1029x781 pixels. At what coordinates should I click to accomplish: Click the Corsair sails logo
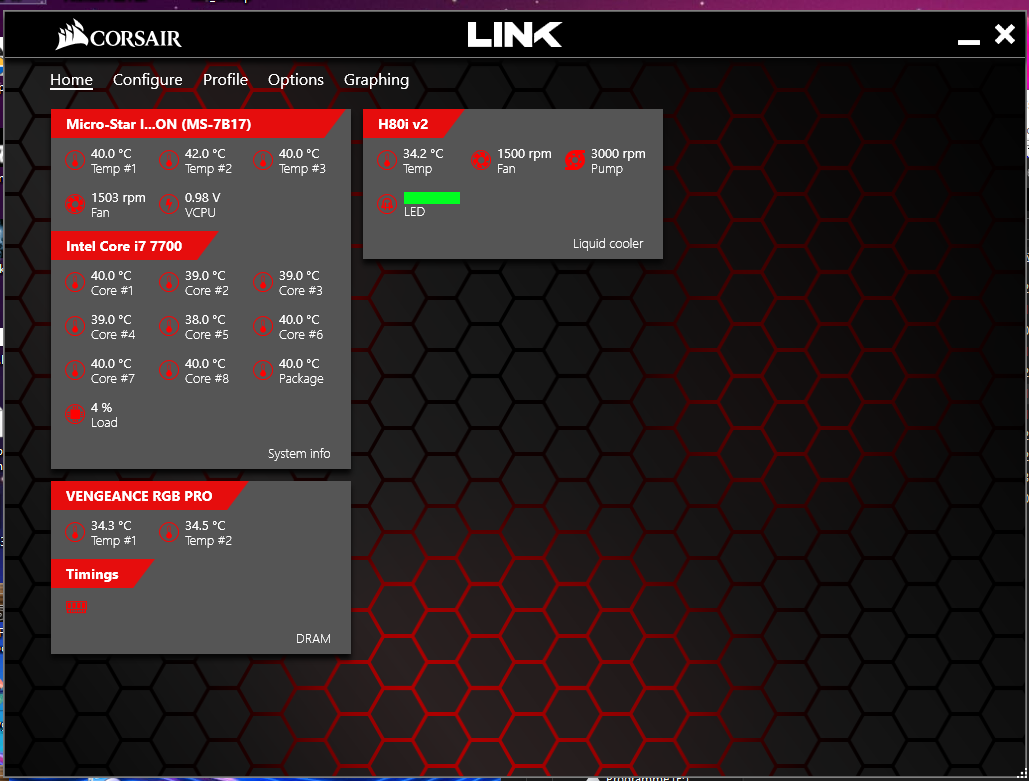click(x=72, y=35)
